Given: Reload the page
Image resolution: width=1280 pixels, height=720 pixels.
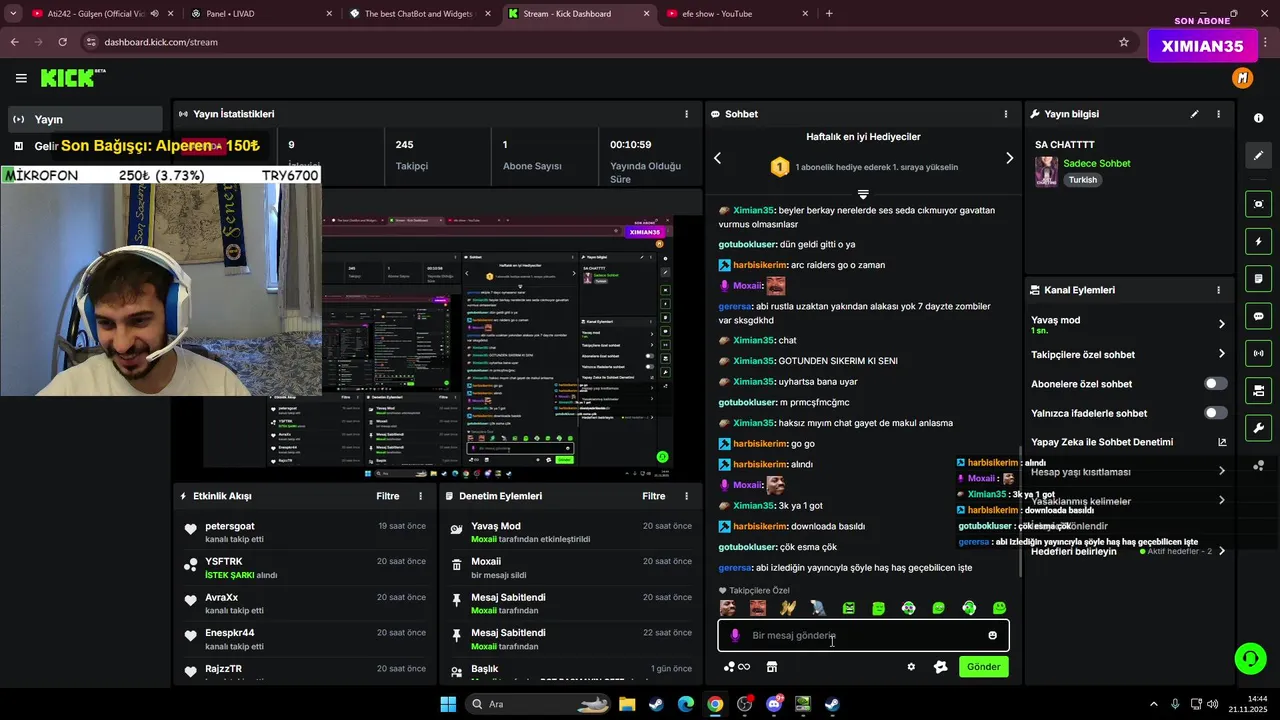Looking at the screenshot, I should (x=62, y=42).
